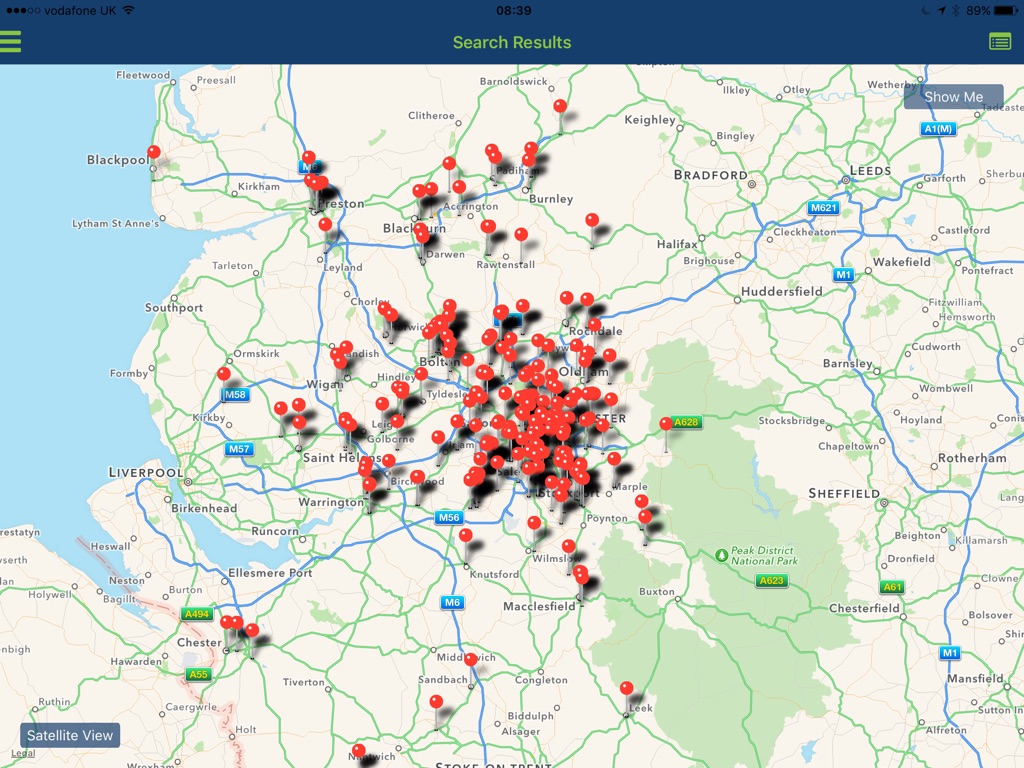Tap the Search Results title

[x=512, y=42]
